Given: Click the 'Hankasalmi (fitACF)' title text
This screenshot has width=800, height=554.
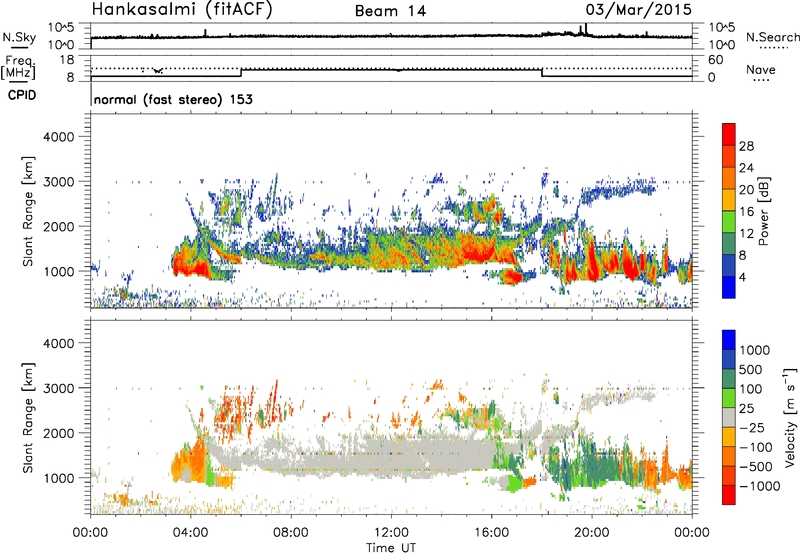Looking at the screenshot, I should 182,10.
